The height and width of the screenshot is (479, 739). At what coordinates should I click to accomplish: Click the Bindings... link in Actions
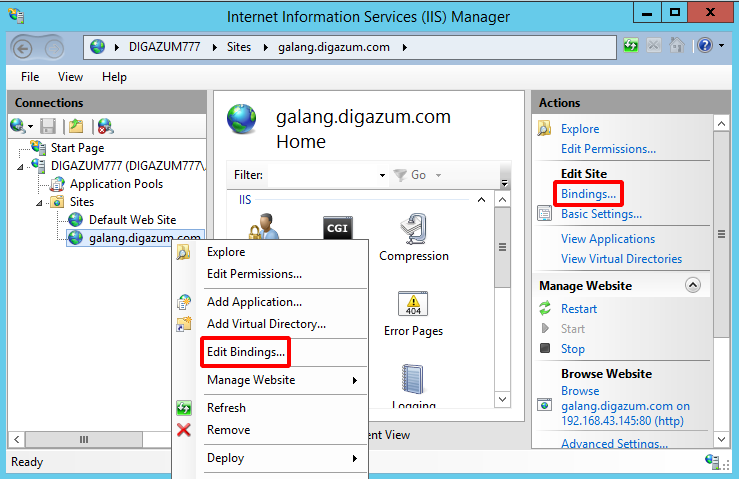coord(588,194)
